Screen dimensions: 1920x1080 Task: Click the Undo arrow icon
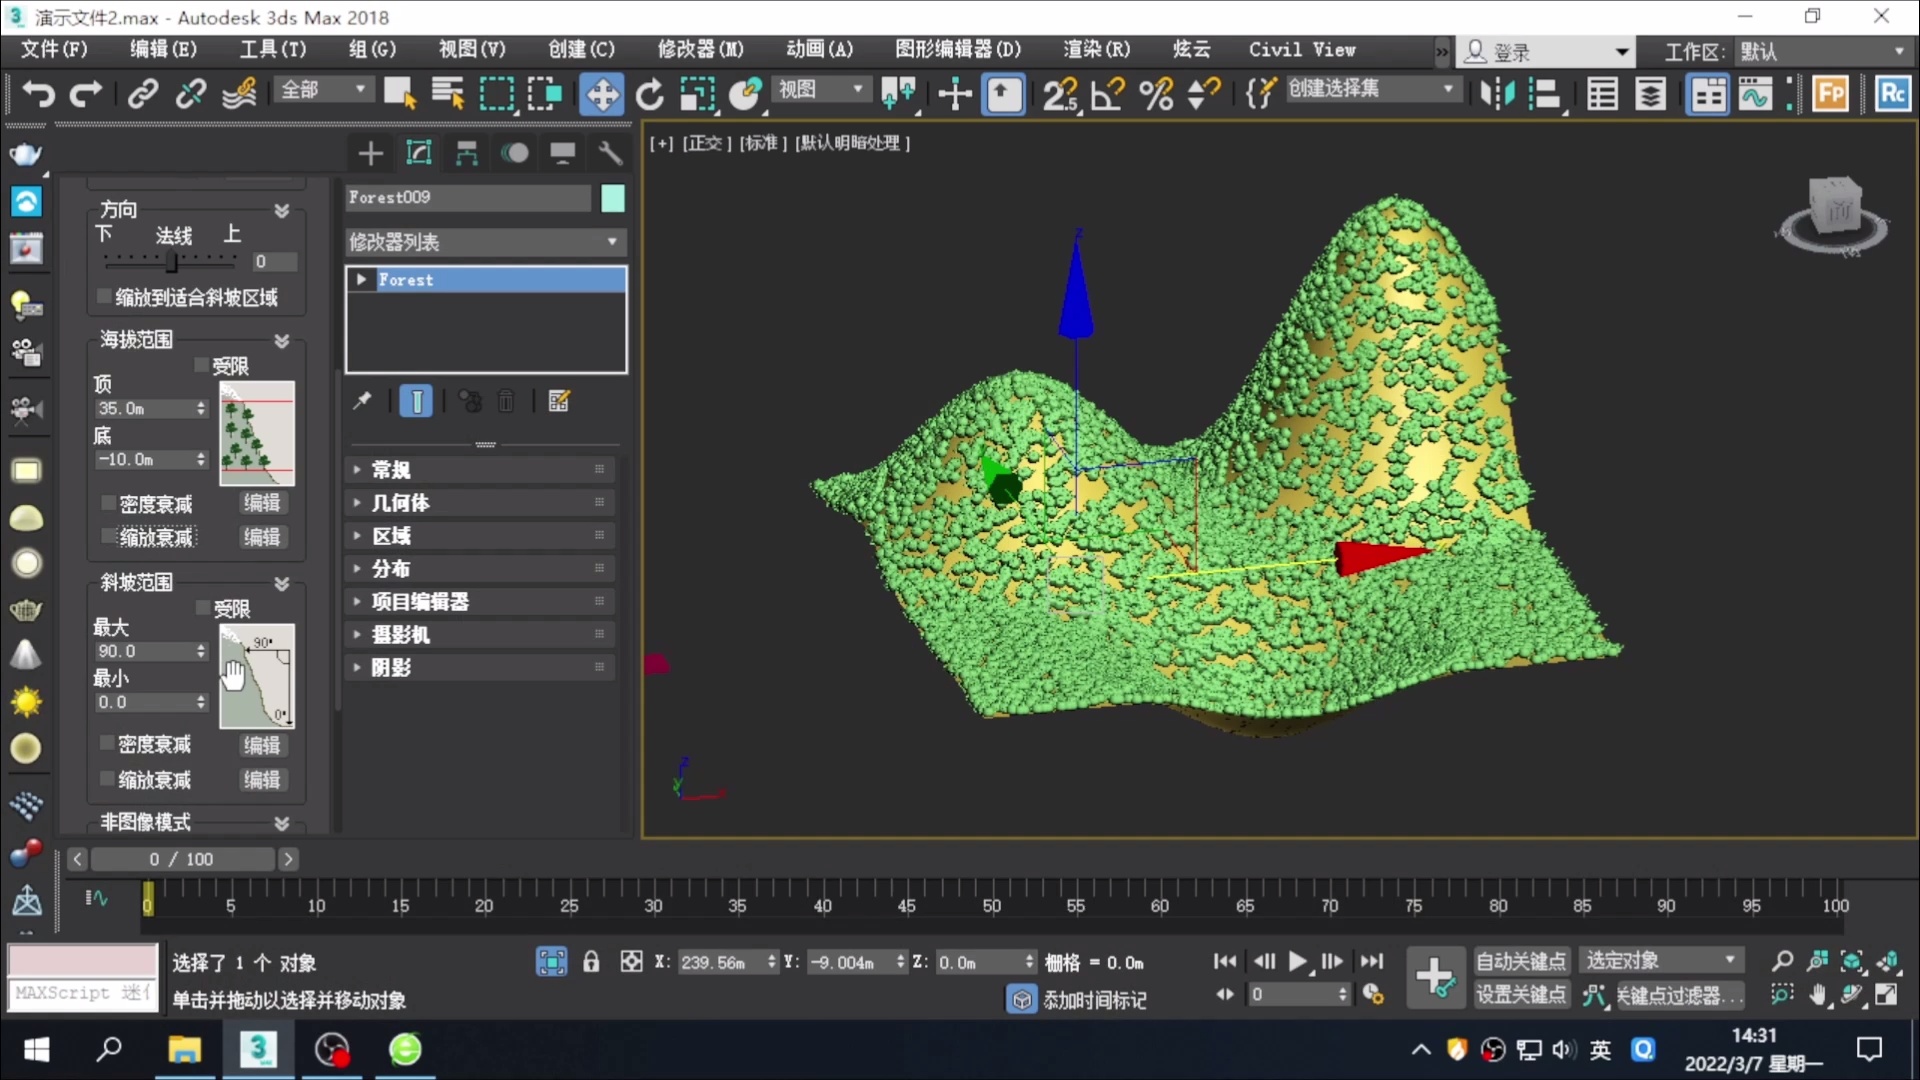(38, 95)
